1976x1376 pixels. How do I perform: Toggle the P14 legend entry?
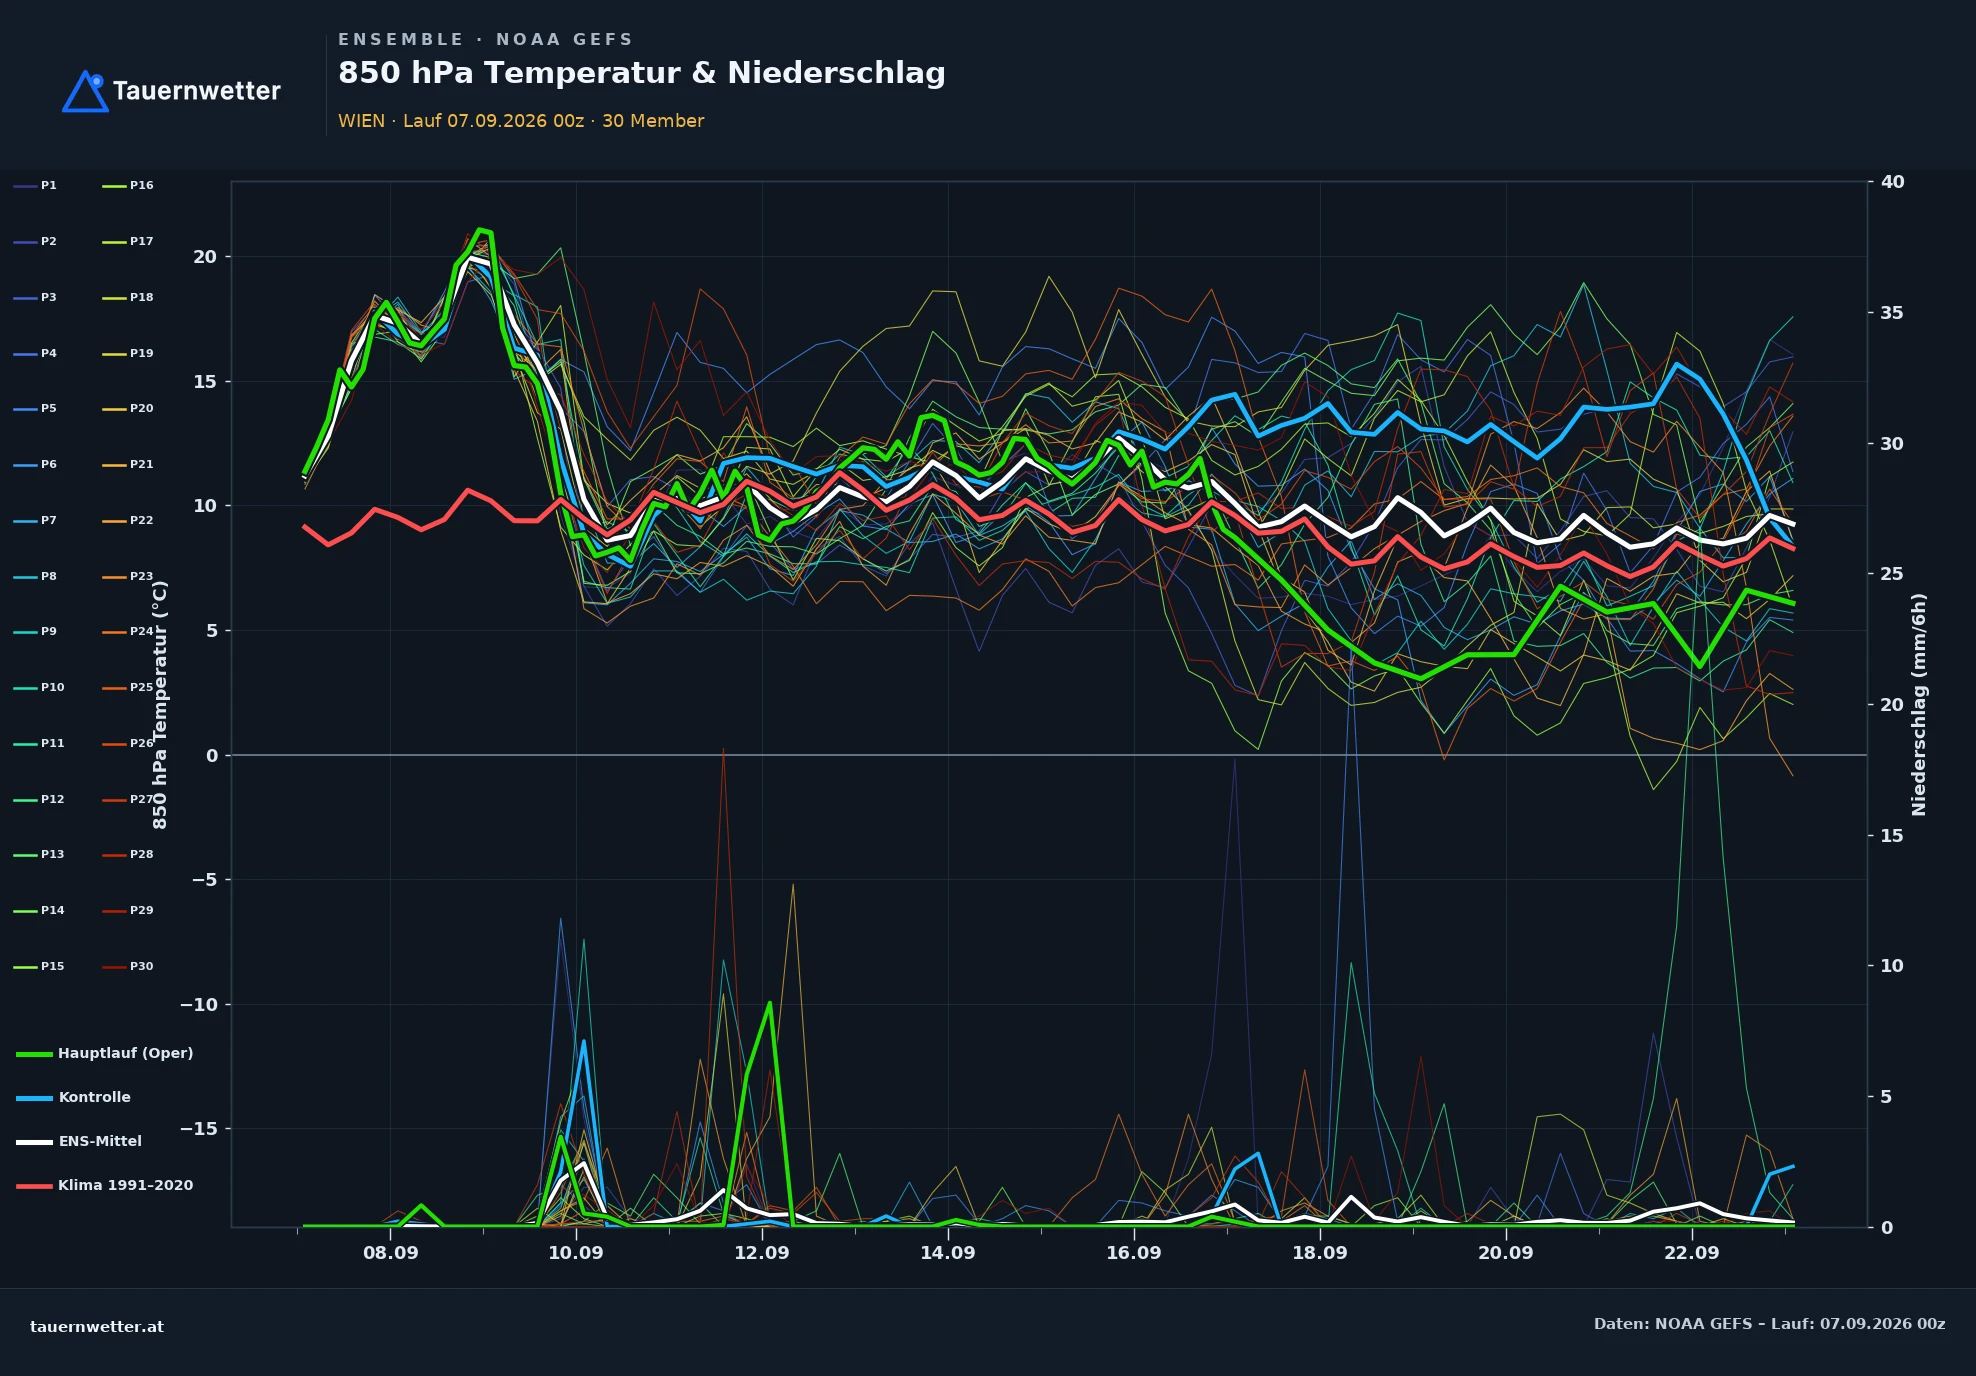39,911
